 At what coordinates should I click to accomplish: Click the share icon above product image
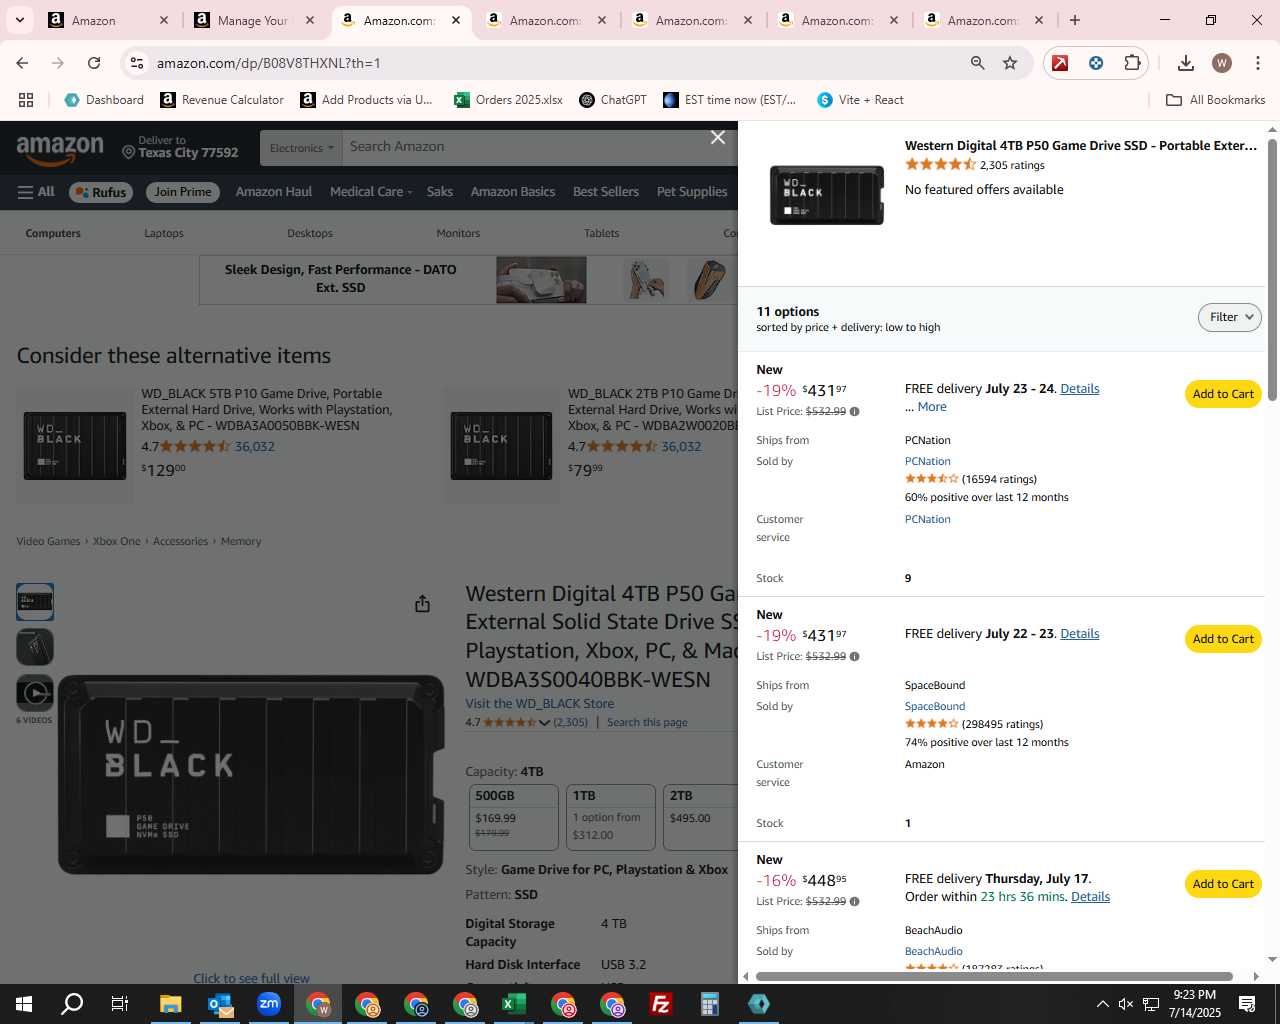[x=422, y=604]
